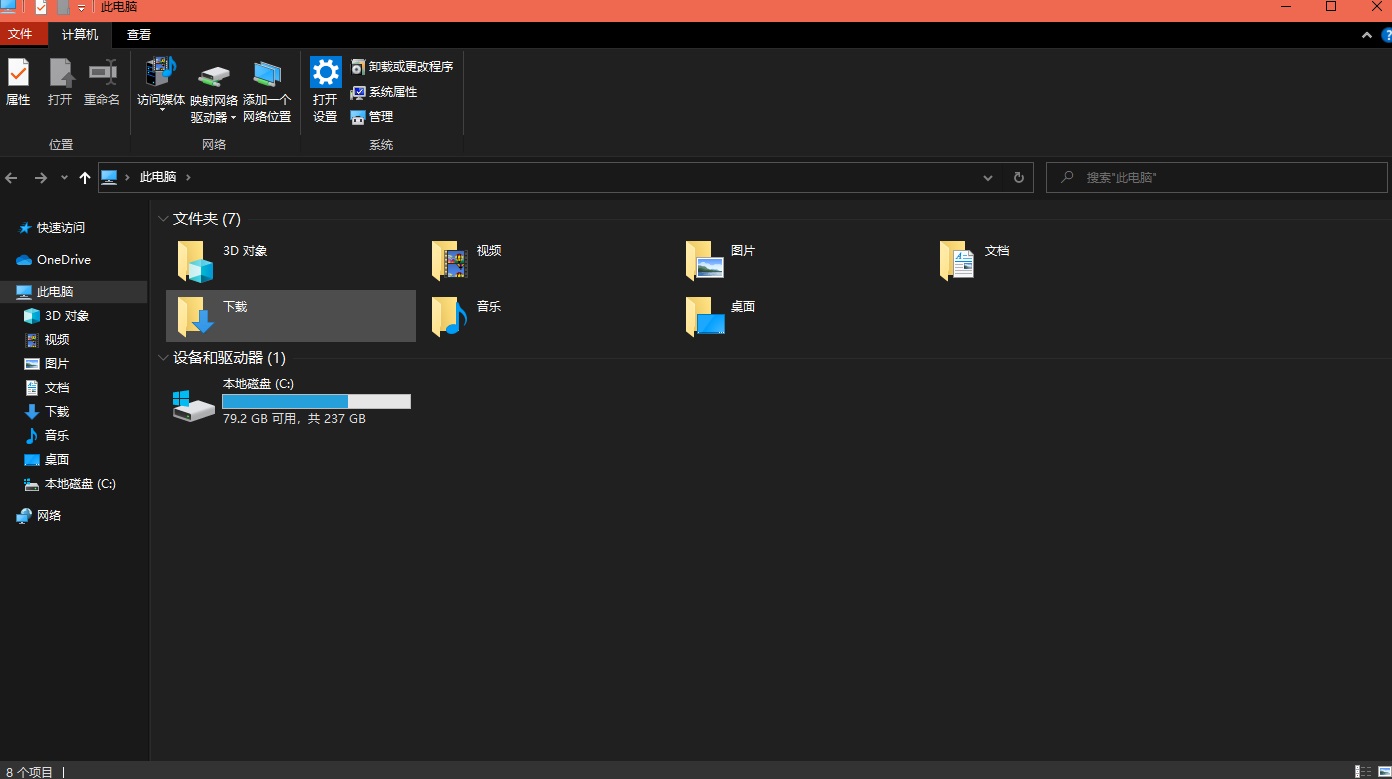Click the C: drive usage bar

(x=316, y=401)
